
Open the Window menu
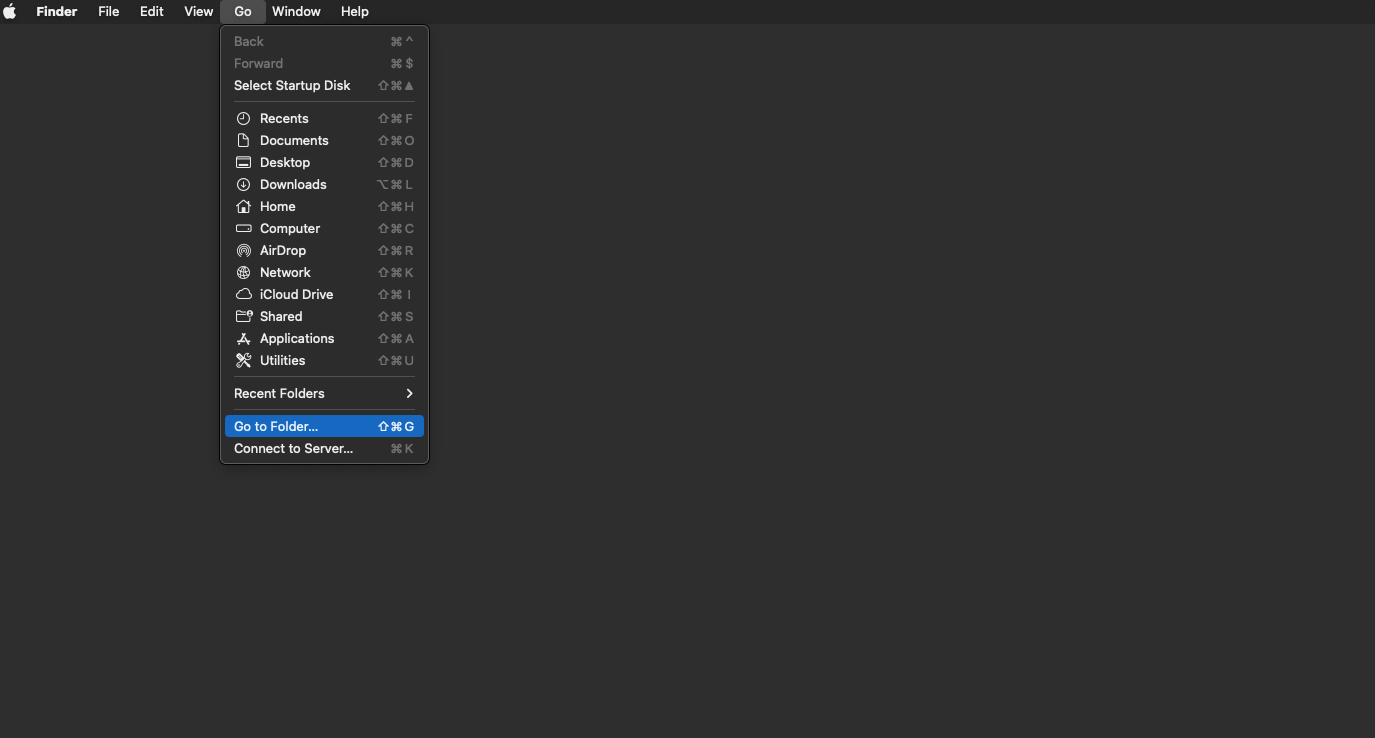tap(296, 12)
